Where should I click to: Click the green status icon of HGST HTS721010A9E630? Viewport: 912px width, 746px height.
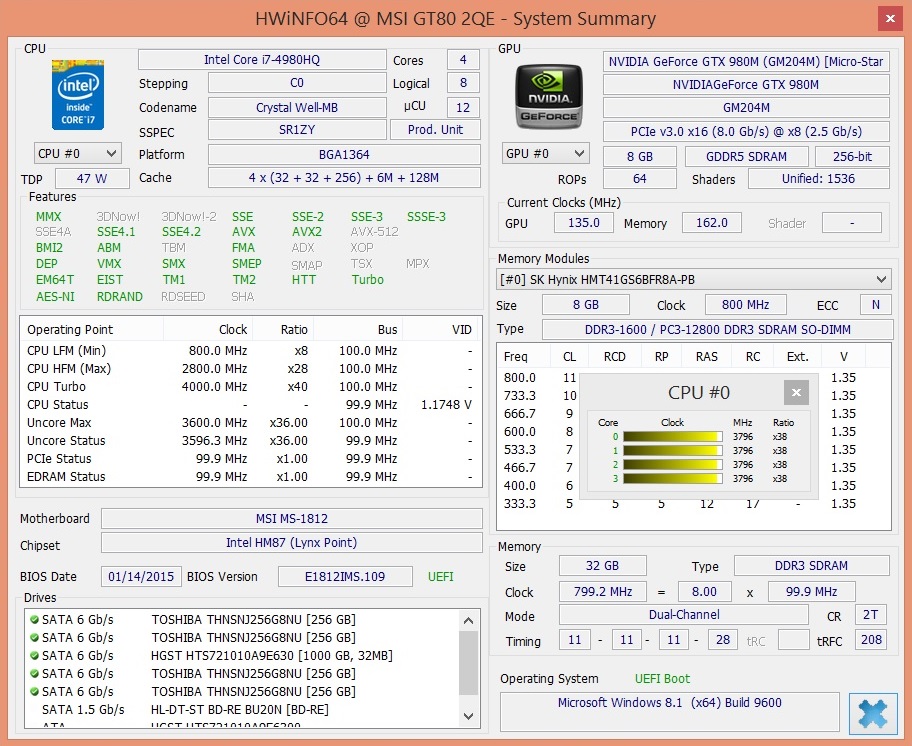click(x=34, y=655)
